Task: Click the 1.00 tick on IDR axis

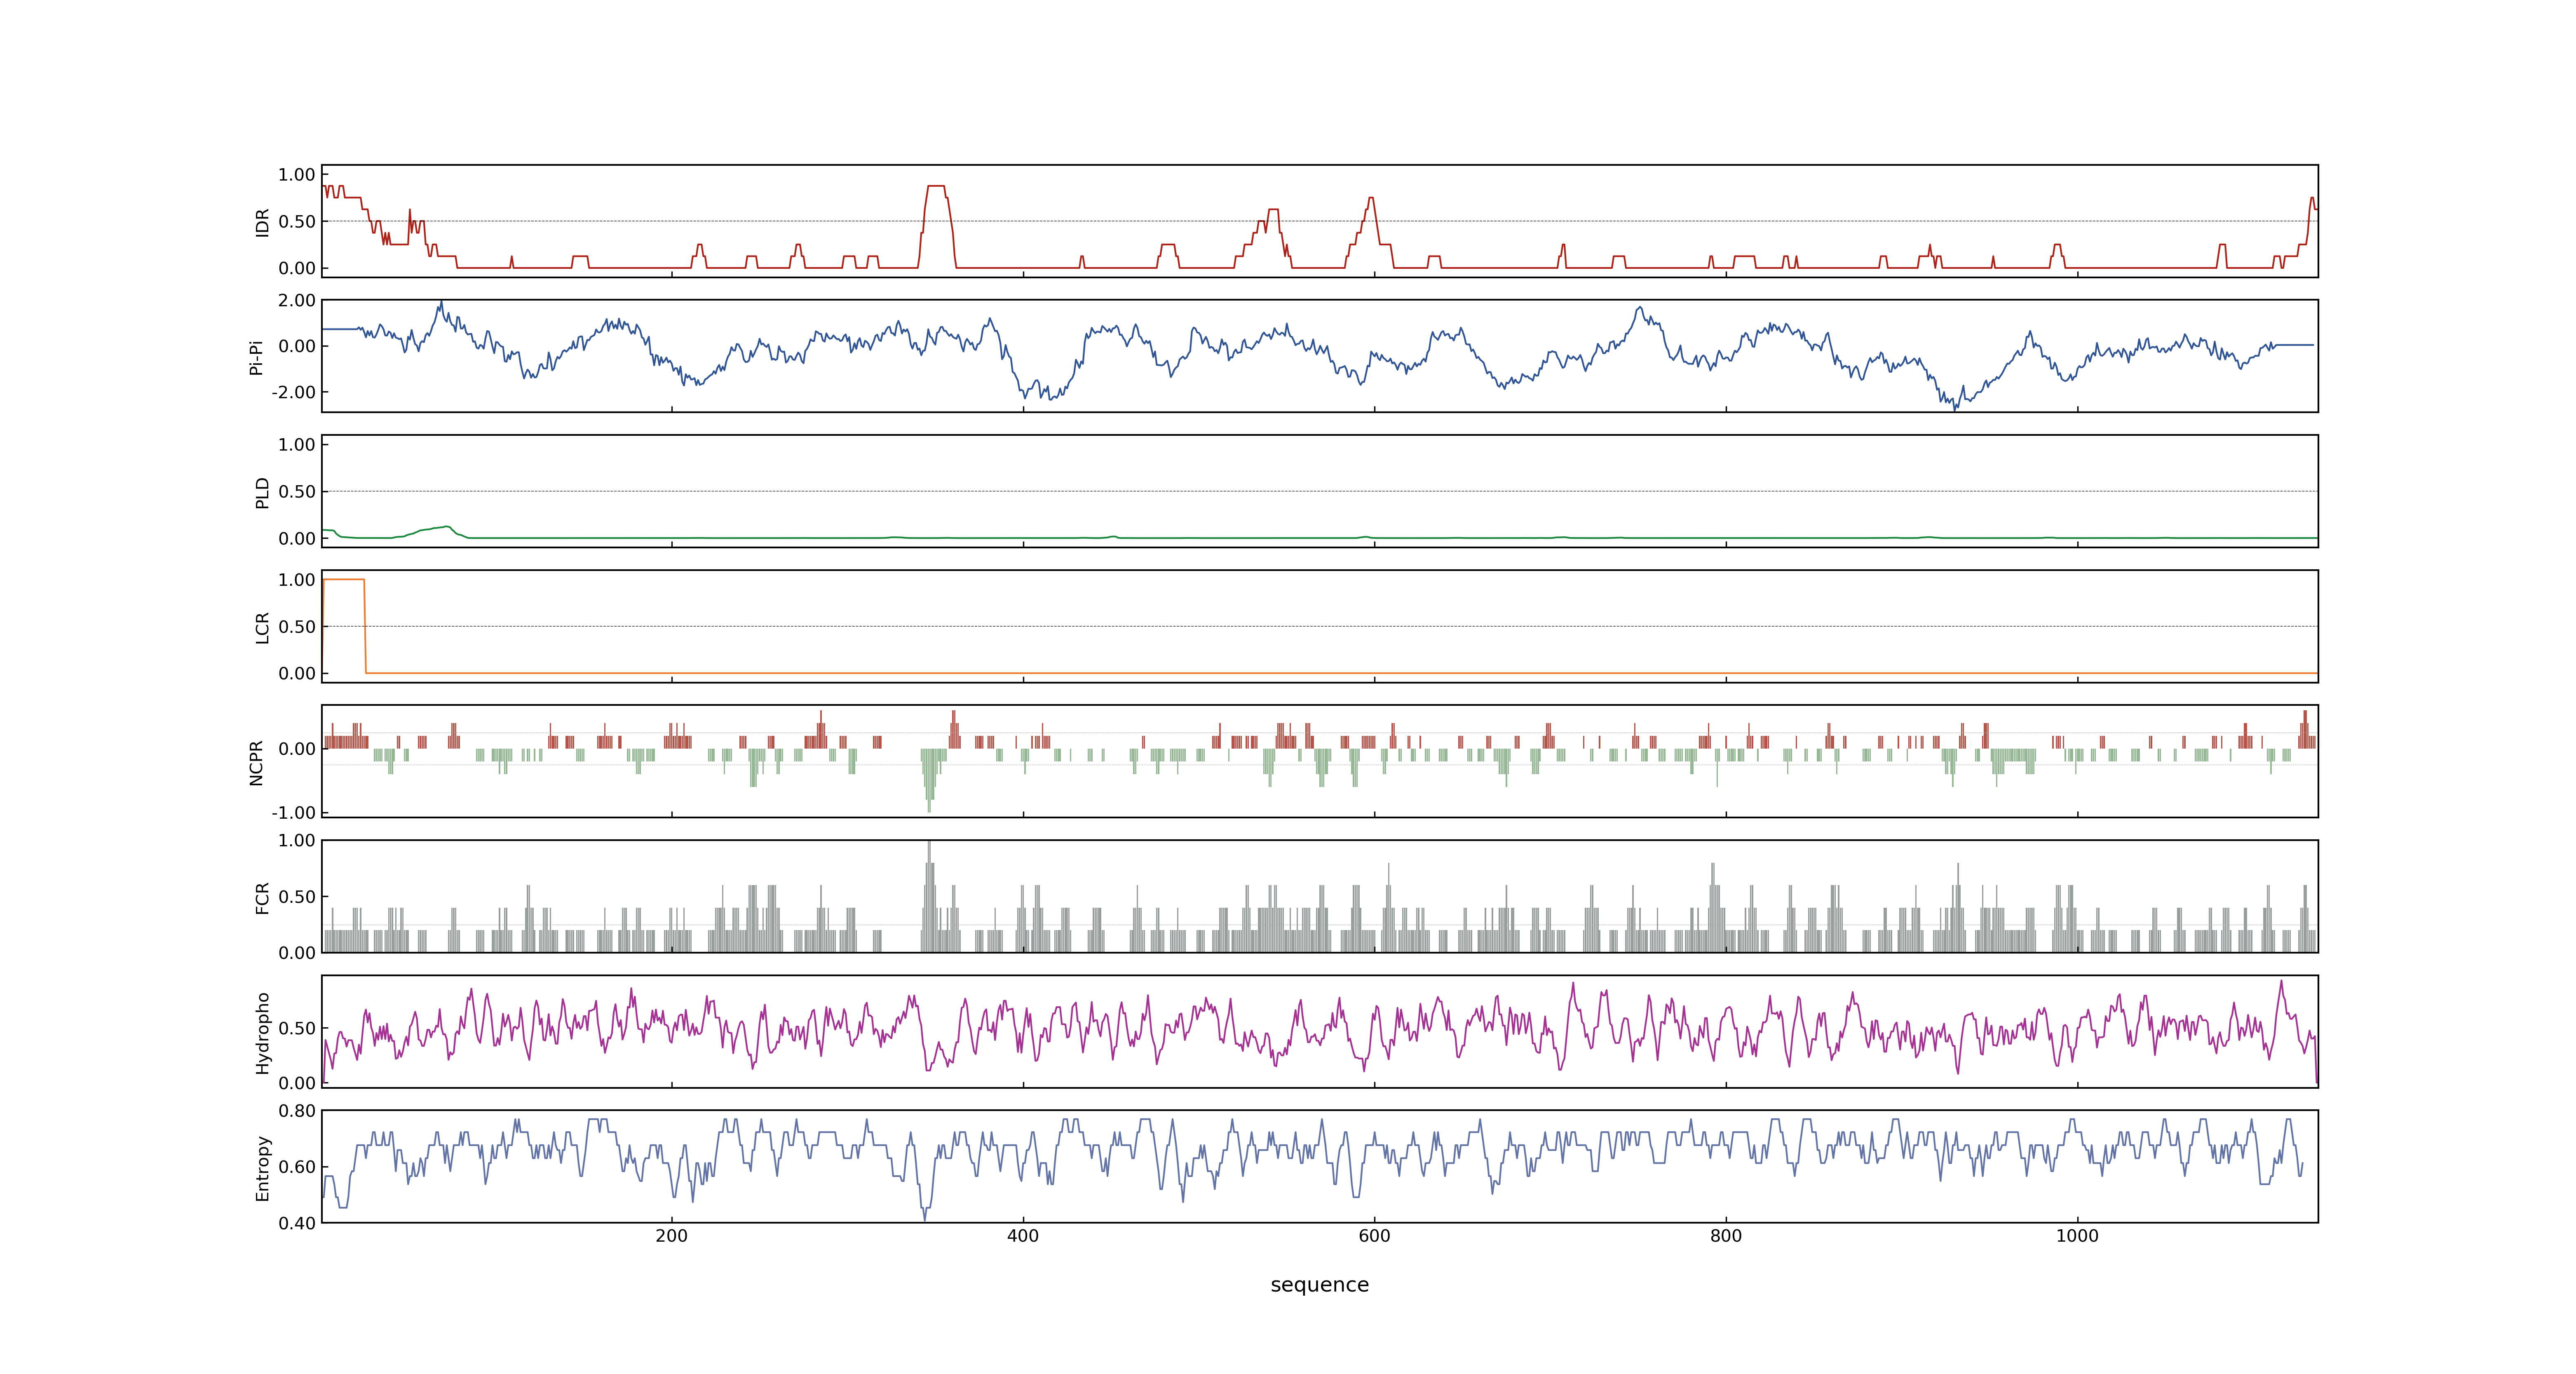Action: pos(297,175)
